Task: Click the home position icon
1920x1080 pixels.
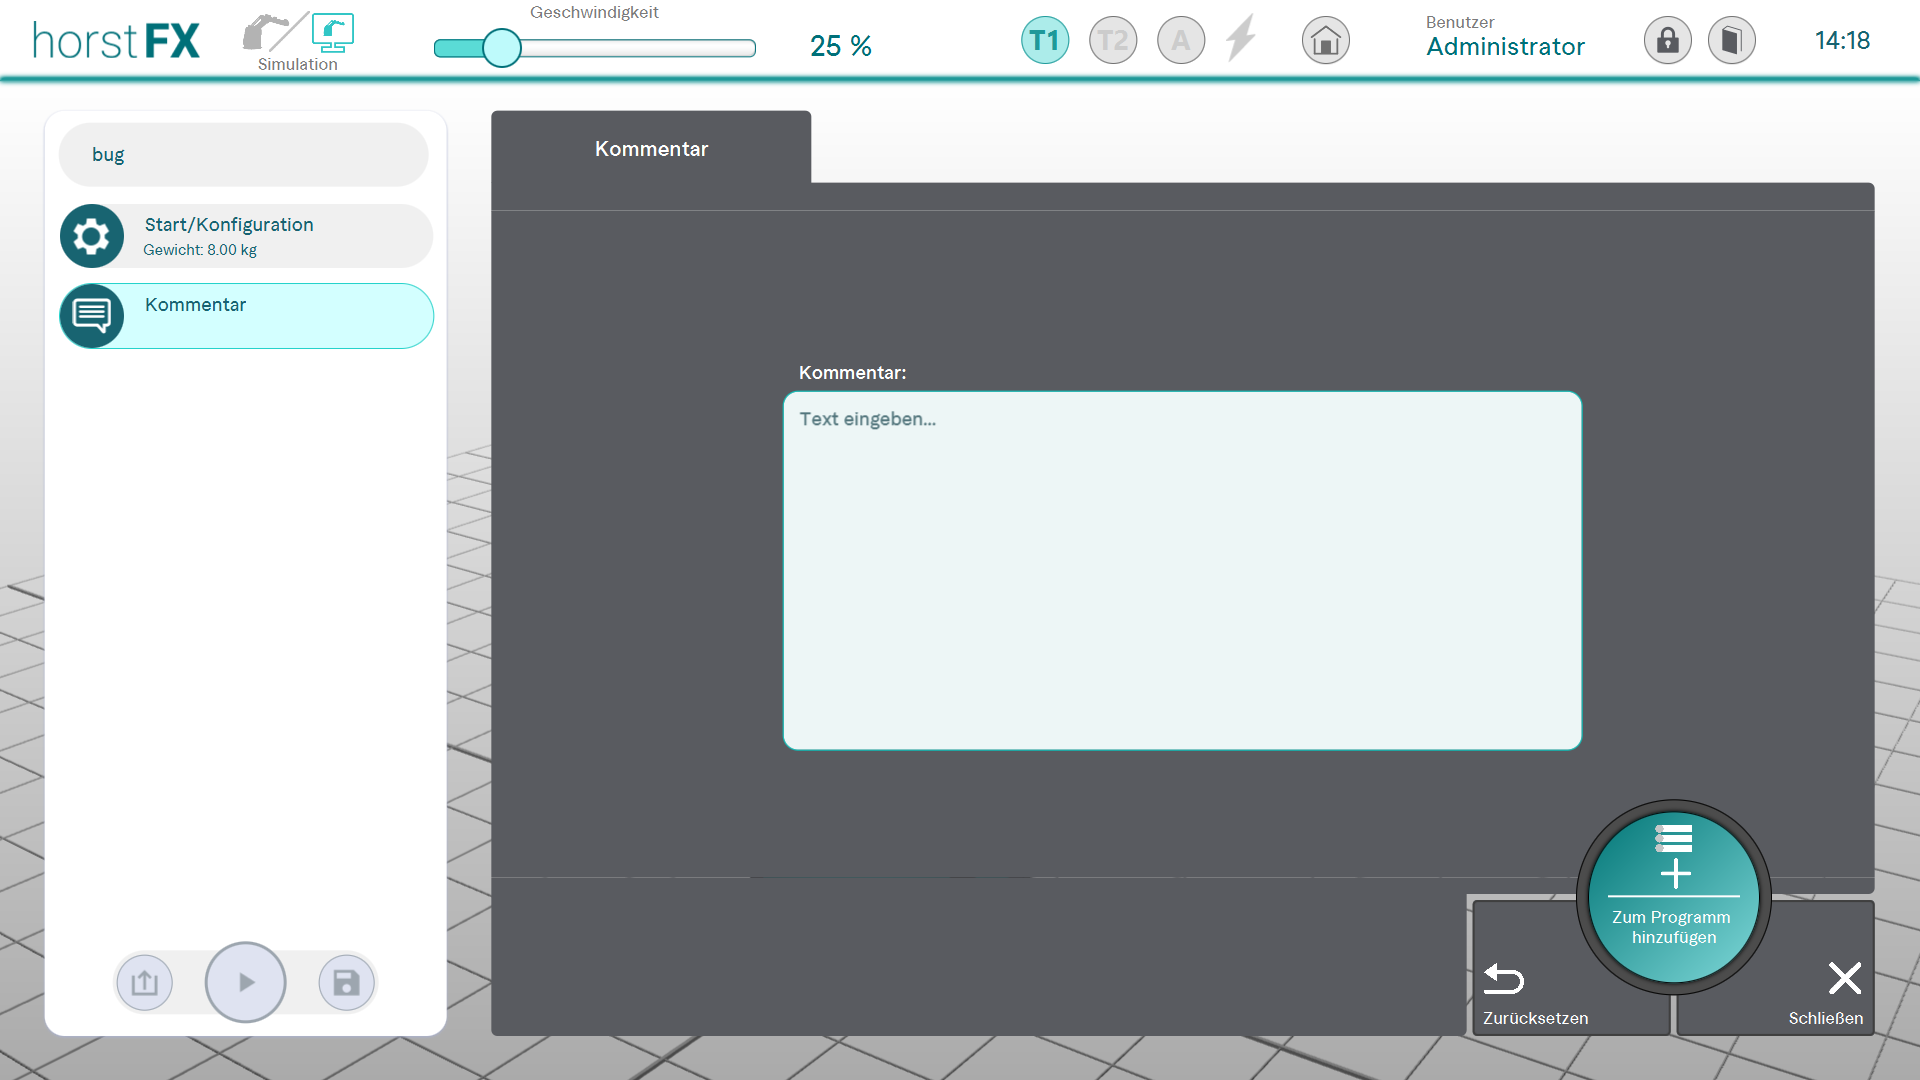Action: point(1325,41)
